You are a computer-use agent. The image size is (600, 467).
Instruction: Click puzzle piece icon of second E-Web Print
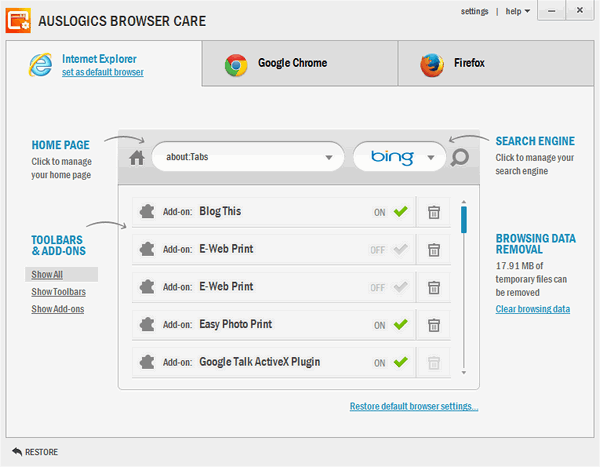click(x=147, y=286)
